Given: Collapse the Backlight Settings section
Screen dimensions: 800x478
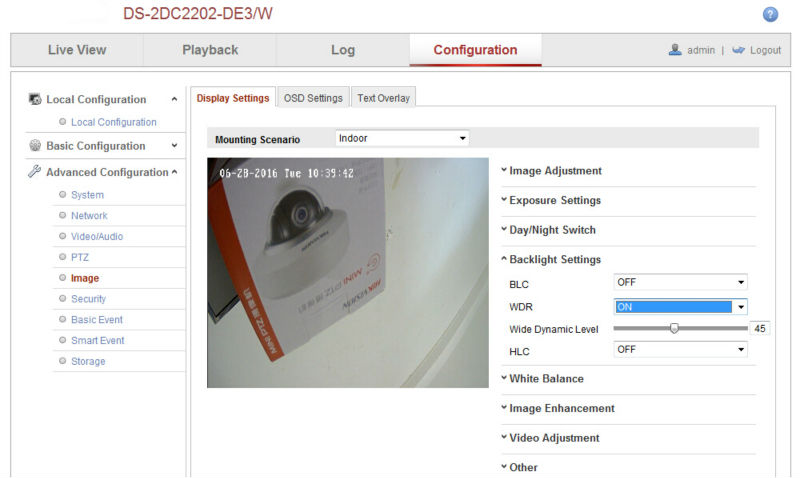Looking at the screenshot, I should pyautogui.click(x=555, y=259).
